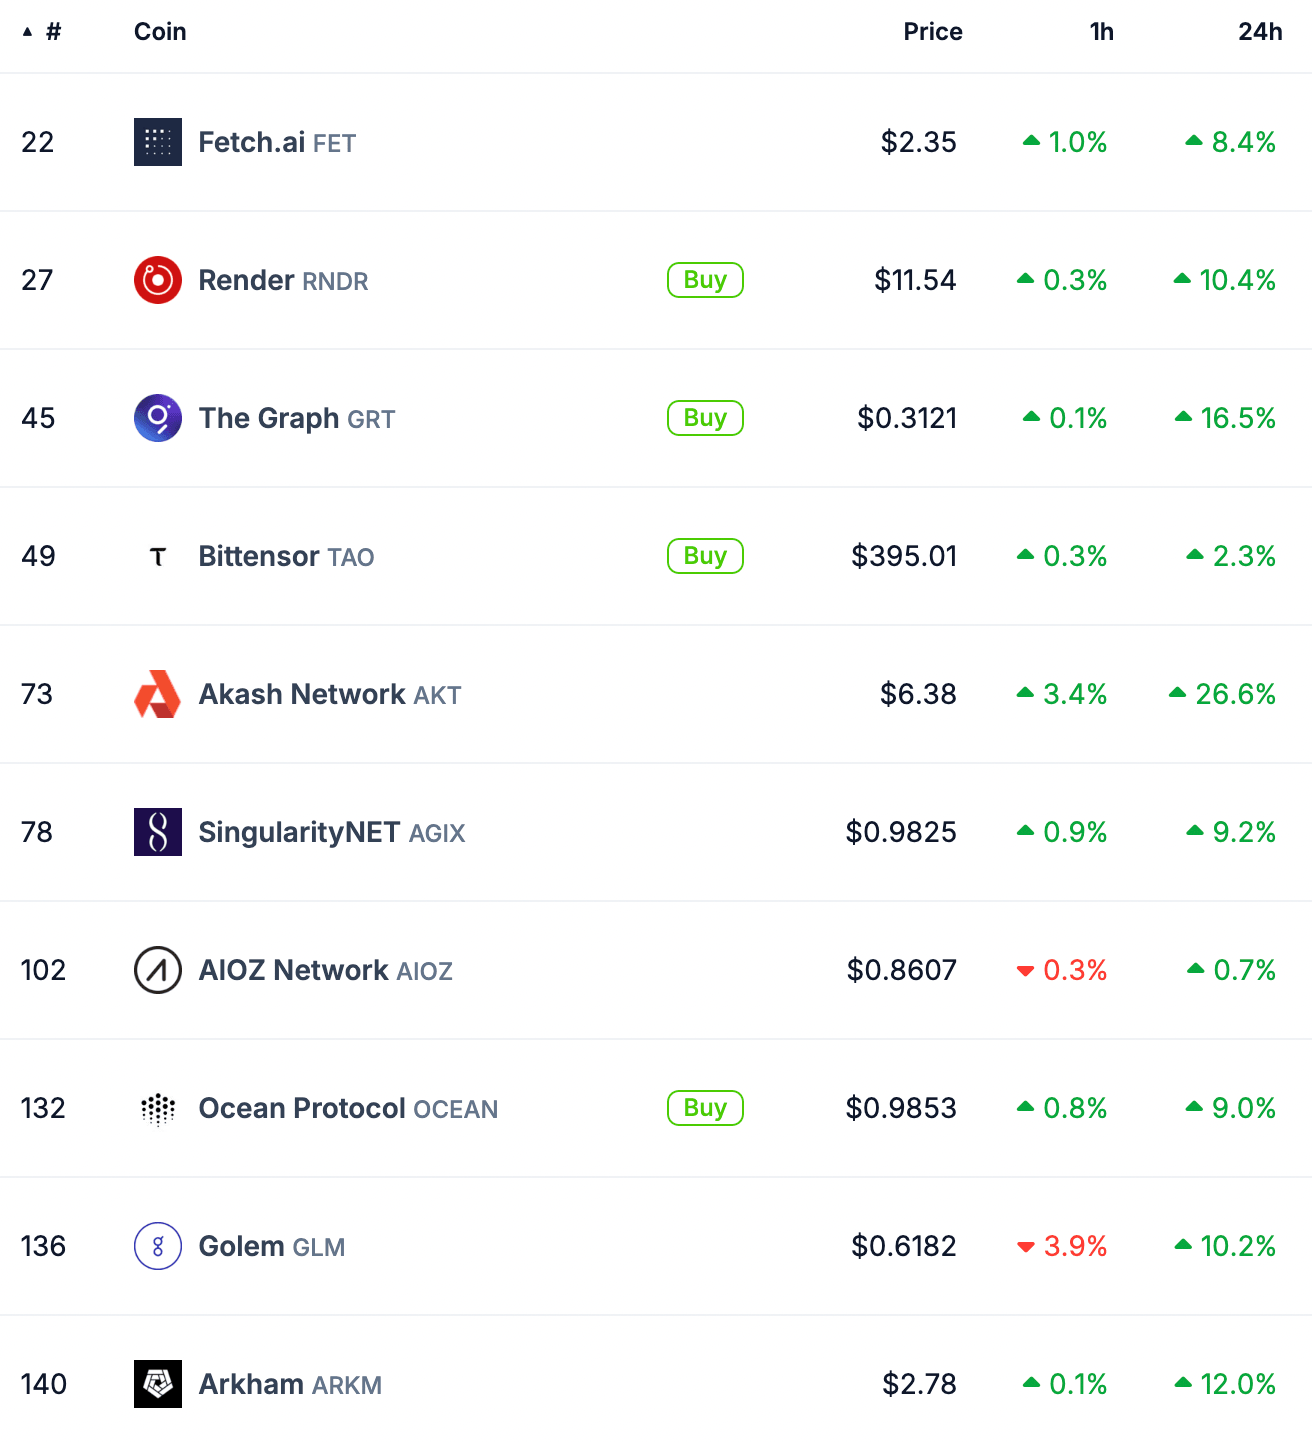Click the Akash Network AKT logo

click(157, 694)
